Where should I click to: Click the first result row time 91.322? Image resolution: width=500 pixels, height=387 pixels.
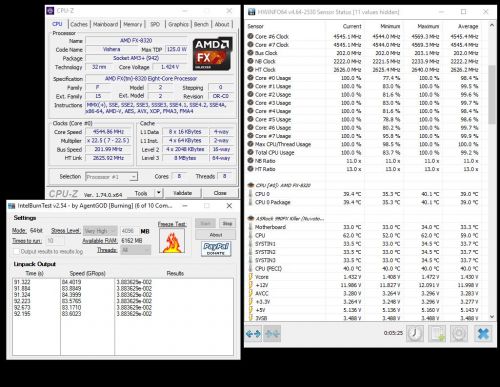tap(22, 282)
